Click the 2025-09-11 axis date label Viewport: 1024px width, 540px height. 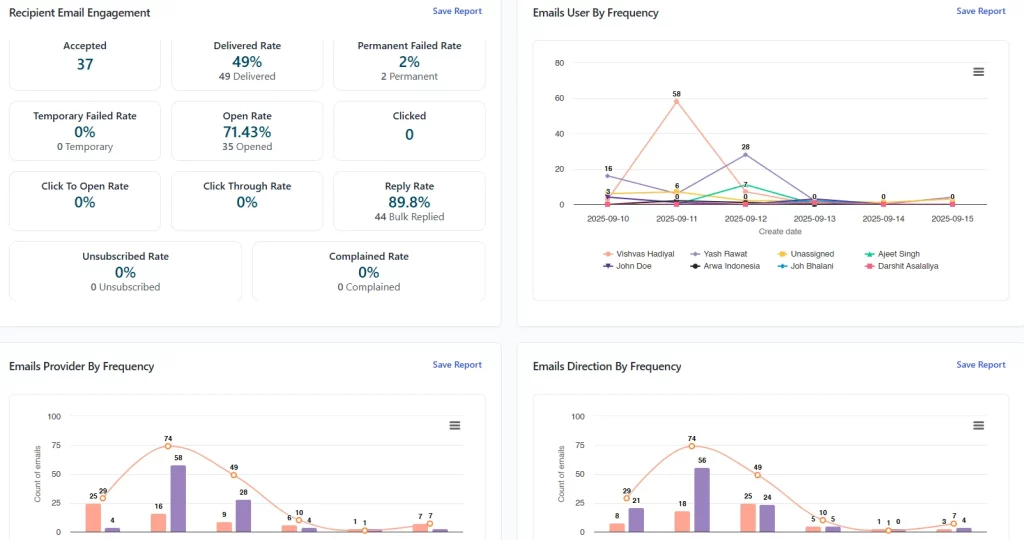(677, 219)
